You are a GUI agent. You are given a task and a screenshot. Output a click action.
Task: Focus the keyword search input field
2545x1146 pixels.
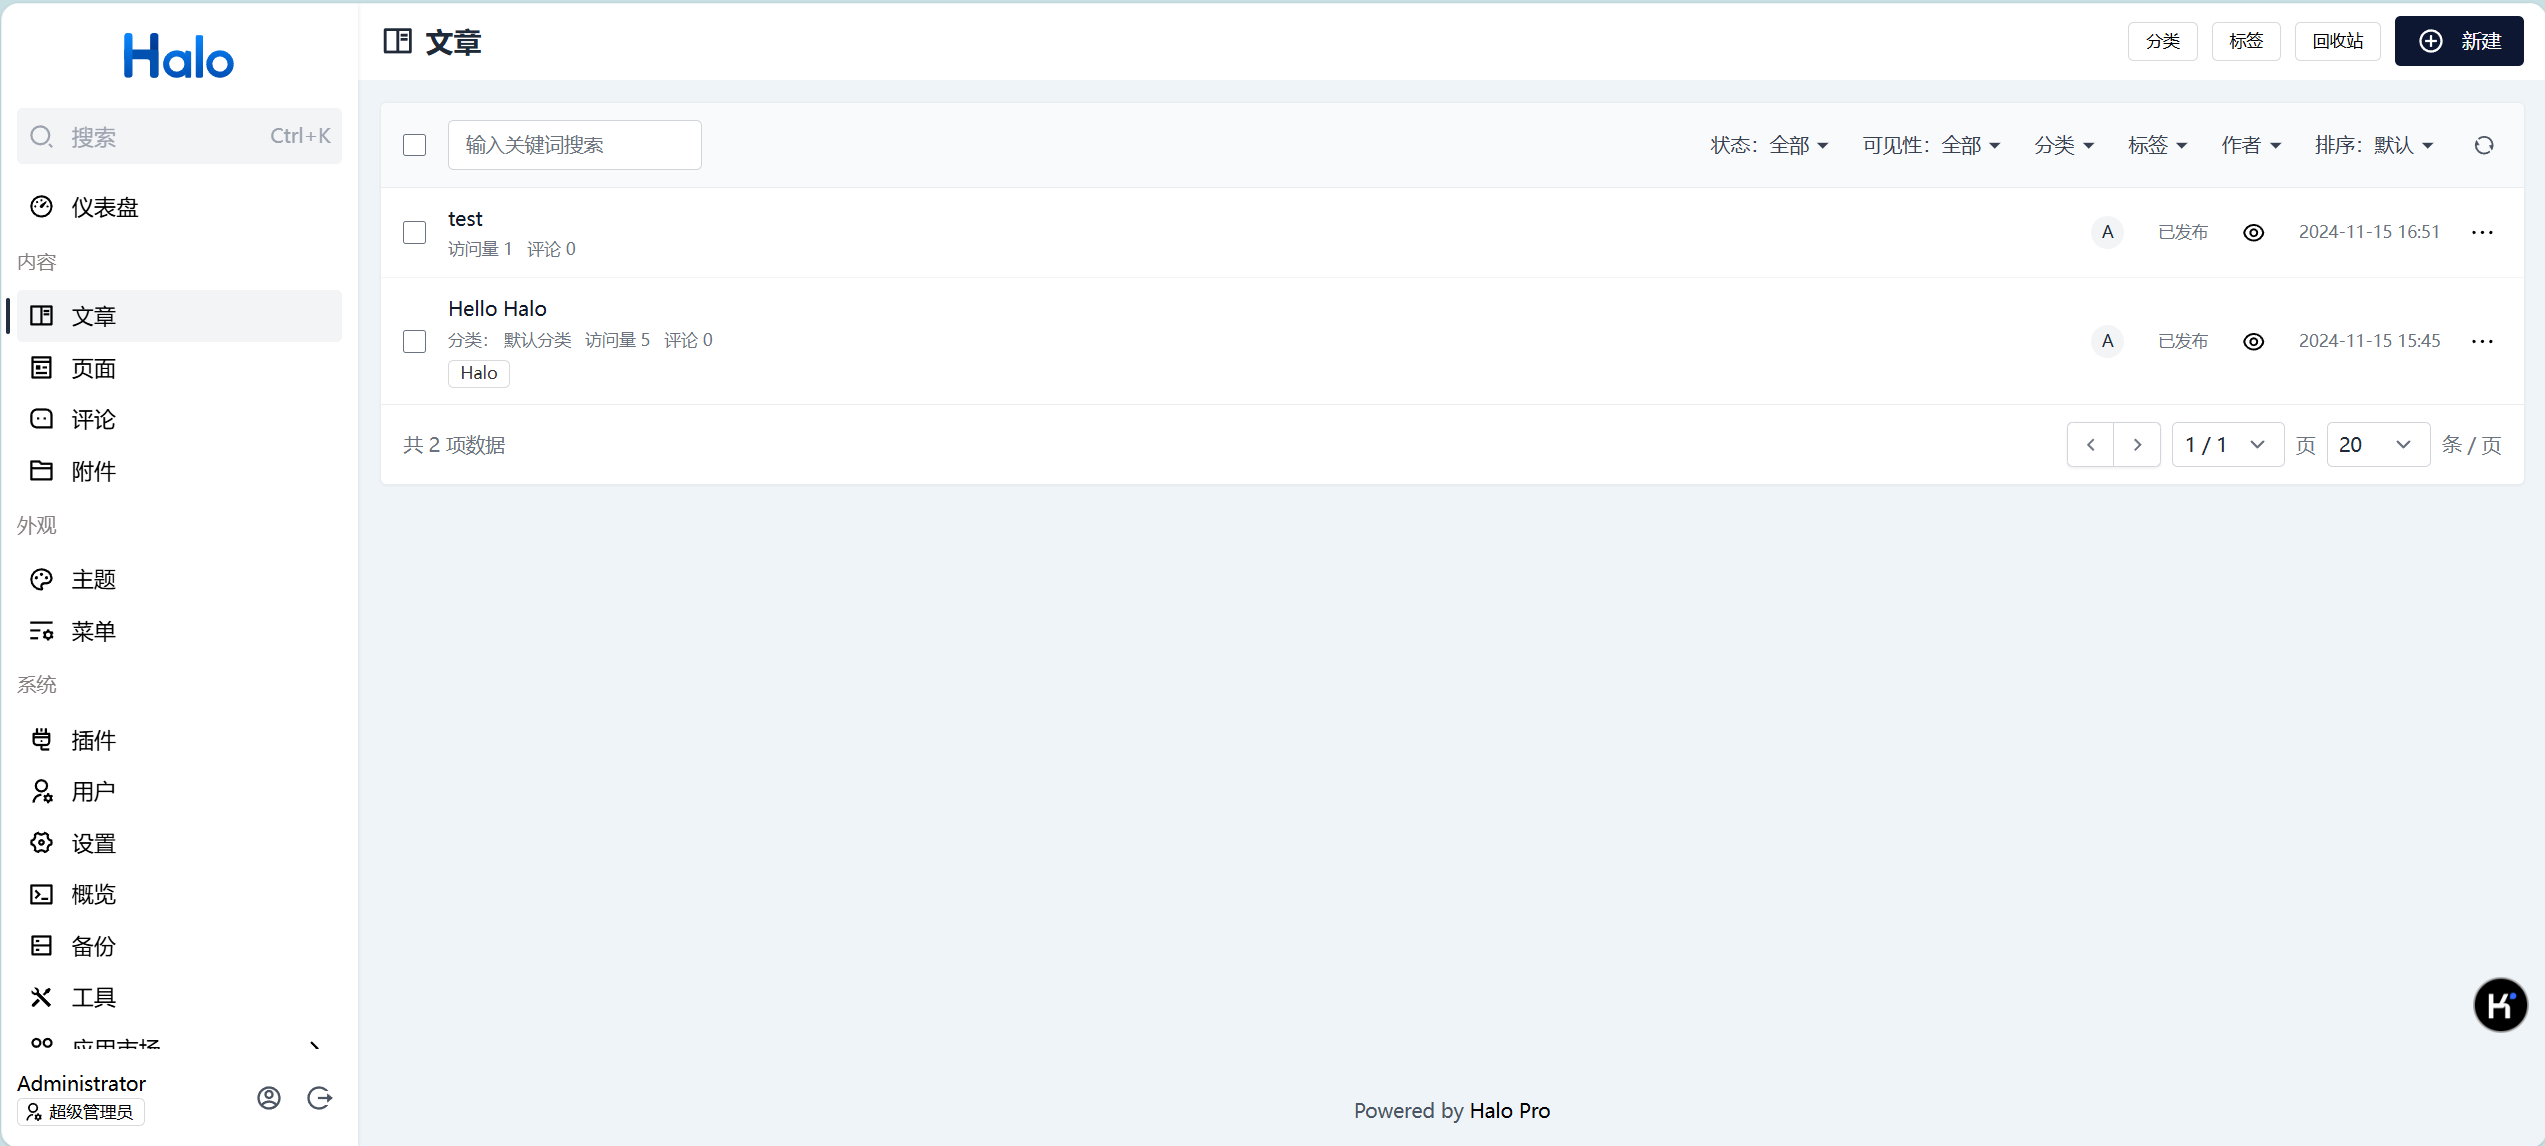[x=574, y=146]
